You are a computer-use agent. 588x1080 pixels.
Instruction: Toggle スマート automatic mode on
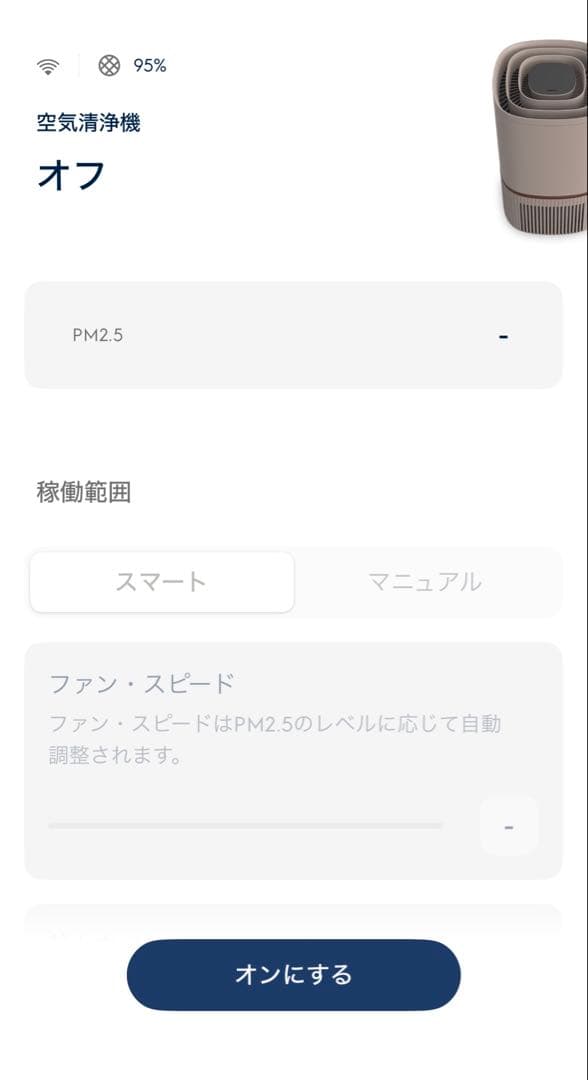click(163, 581)
